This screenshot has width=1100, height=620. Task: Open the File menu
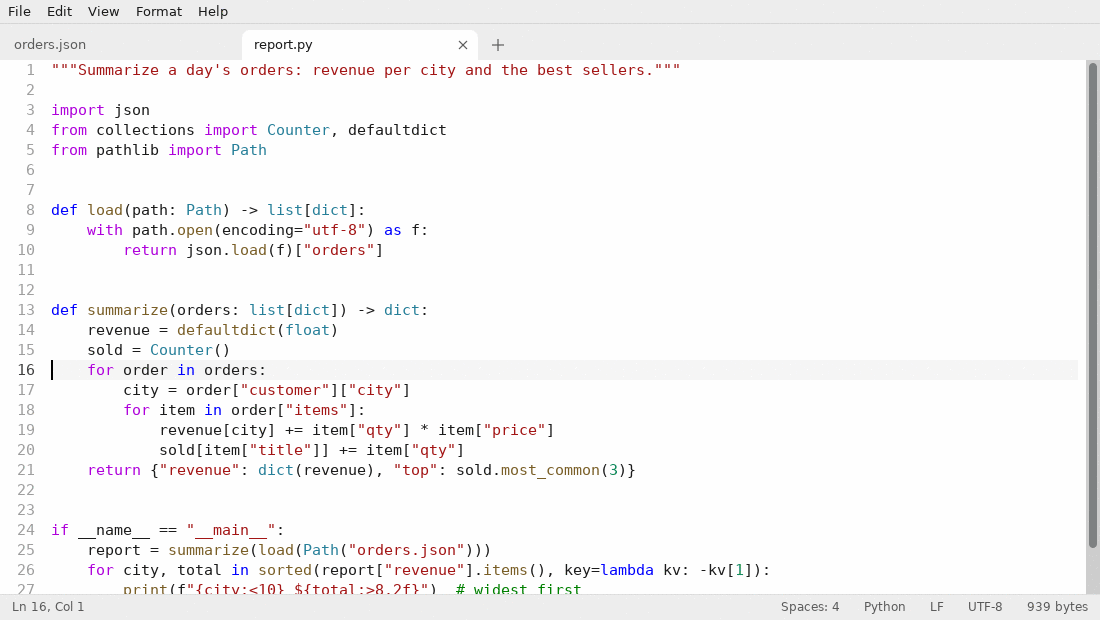pos(19,11)
